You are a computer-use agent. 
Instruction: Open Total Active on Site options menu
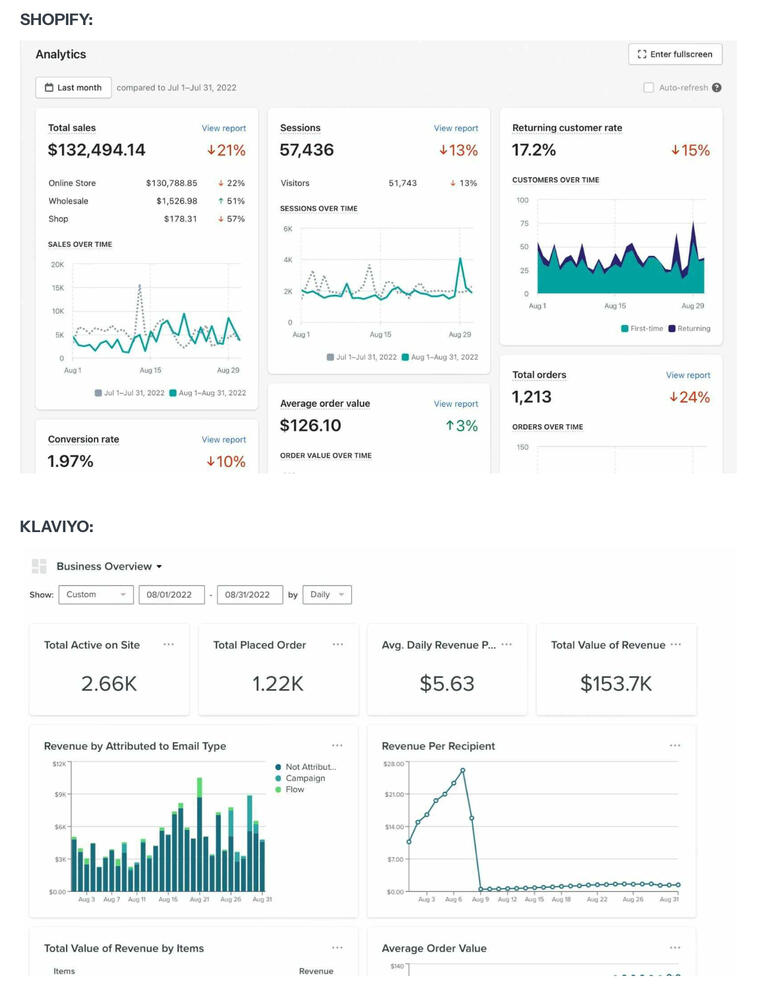click(x=169, y=645)
